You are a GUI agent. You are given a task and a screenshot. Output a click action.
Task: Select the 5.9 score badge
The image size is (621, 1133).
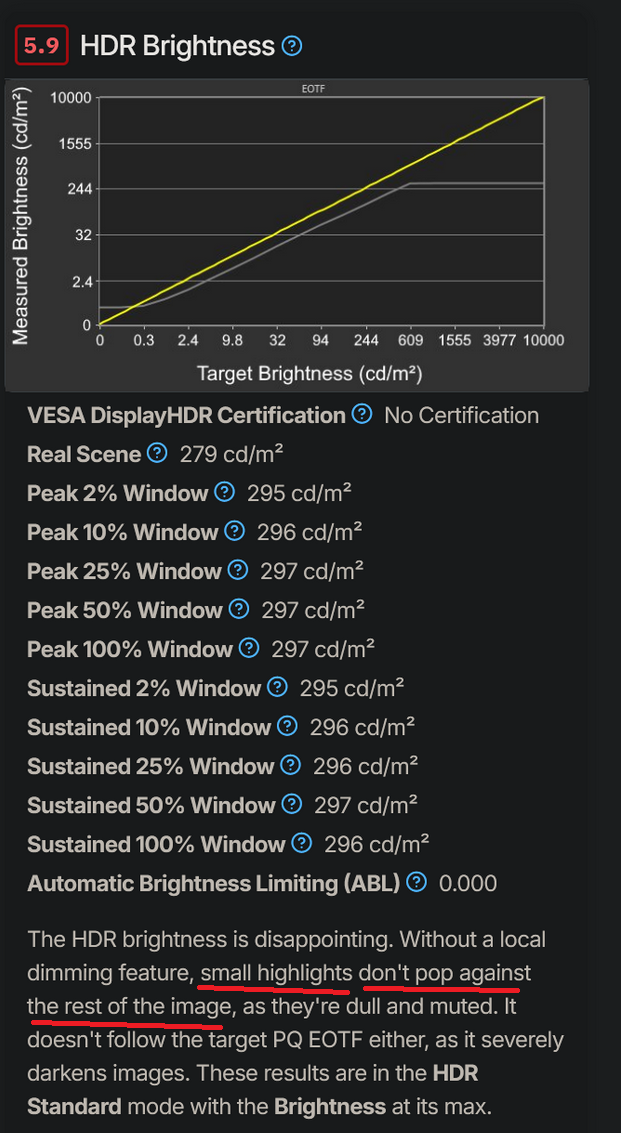tap(41, 45)
